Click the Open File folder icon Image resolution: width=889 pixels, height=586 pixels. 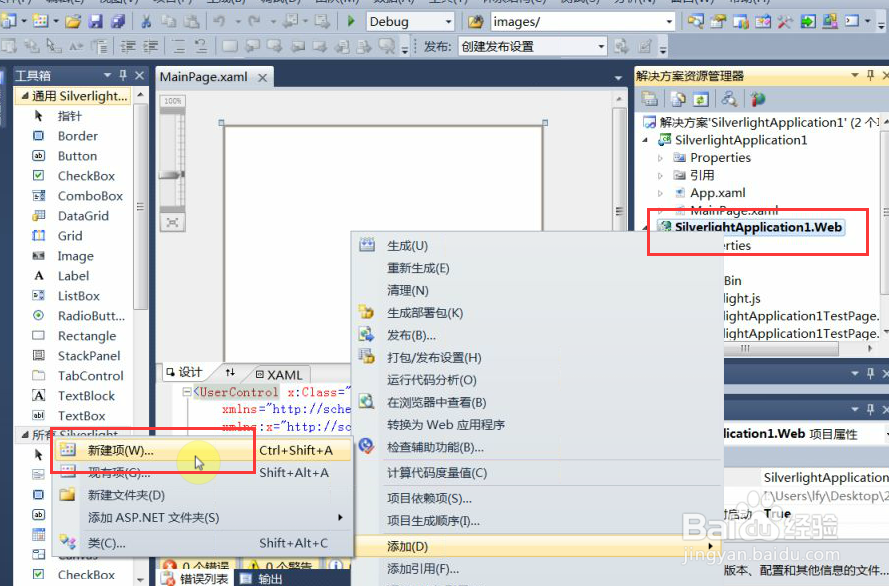[73, 22]
